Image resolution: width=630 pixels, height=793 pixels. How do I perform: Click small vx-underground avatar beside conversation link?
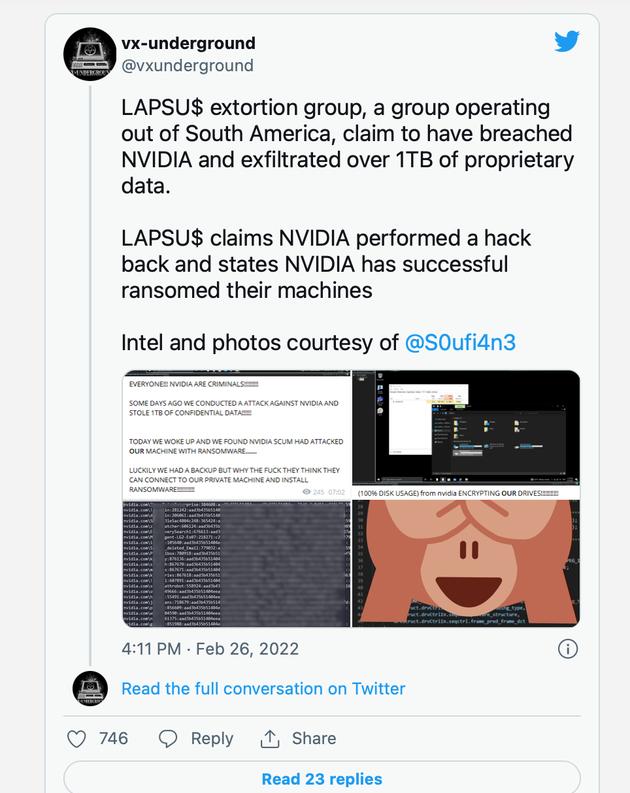(x=90, y=688)
